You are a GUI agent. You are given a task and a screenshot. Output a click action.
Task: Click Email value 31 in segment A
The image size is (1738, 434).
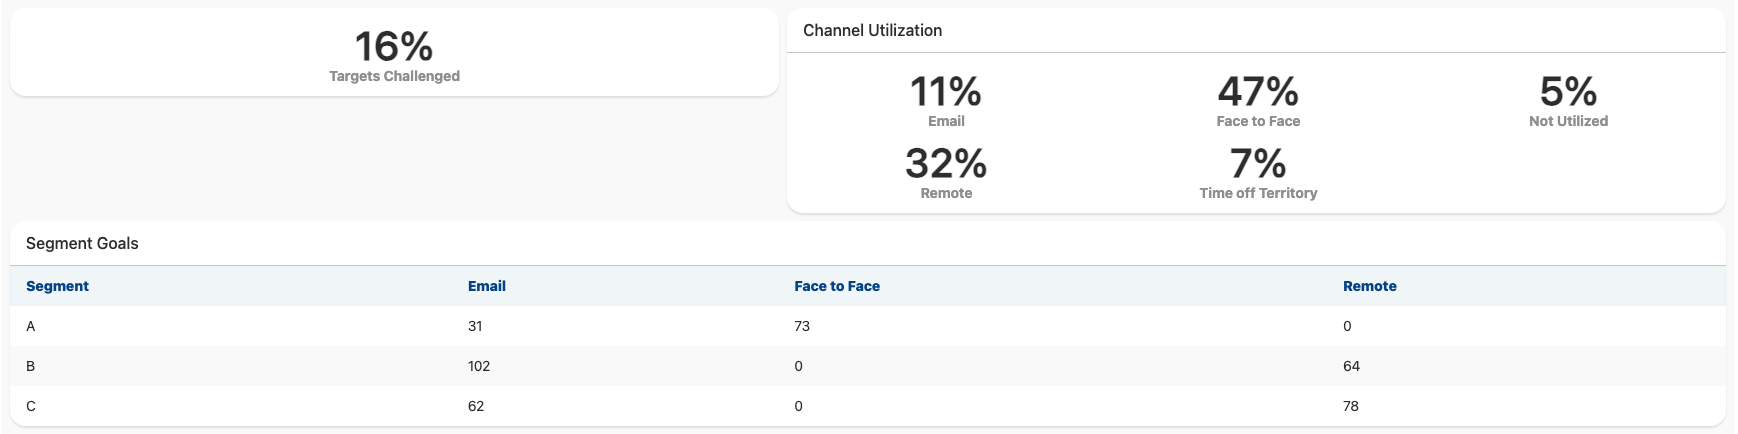tap(475, 326)
